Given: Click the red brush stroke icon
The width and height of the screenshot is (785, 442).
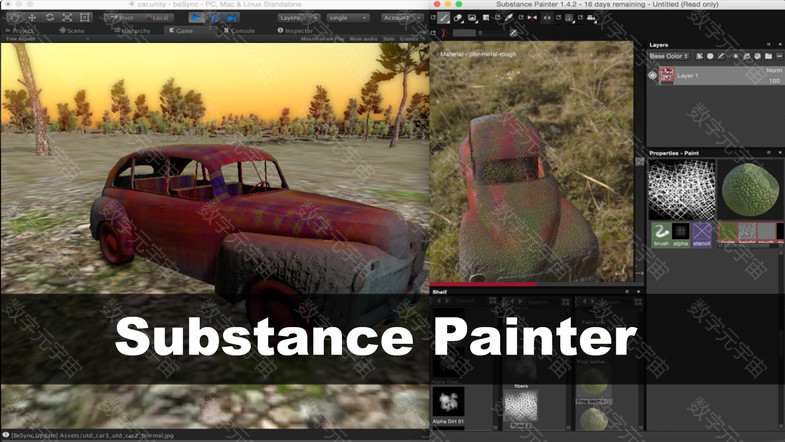Looking at the screenshot, I should (445, 33).
